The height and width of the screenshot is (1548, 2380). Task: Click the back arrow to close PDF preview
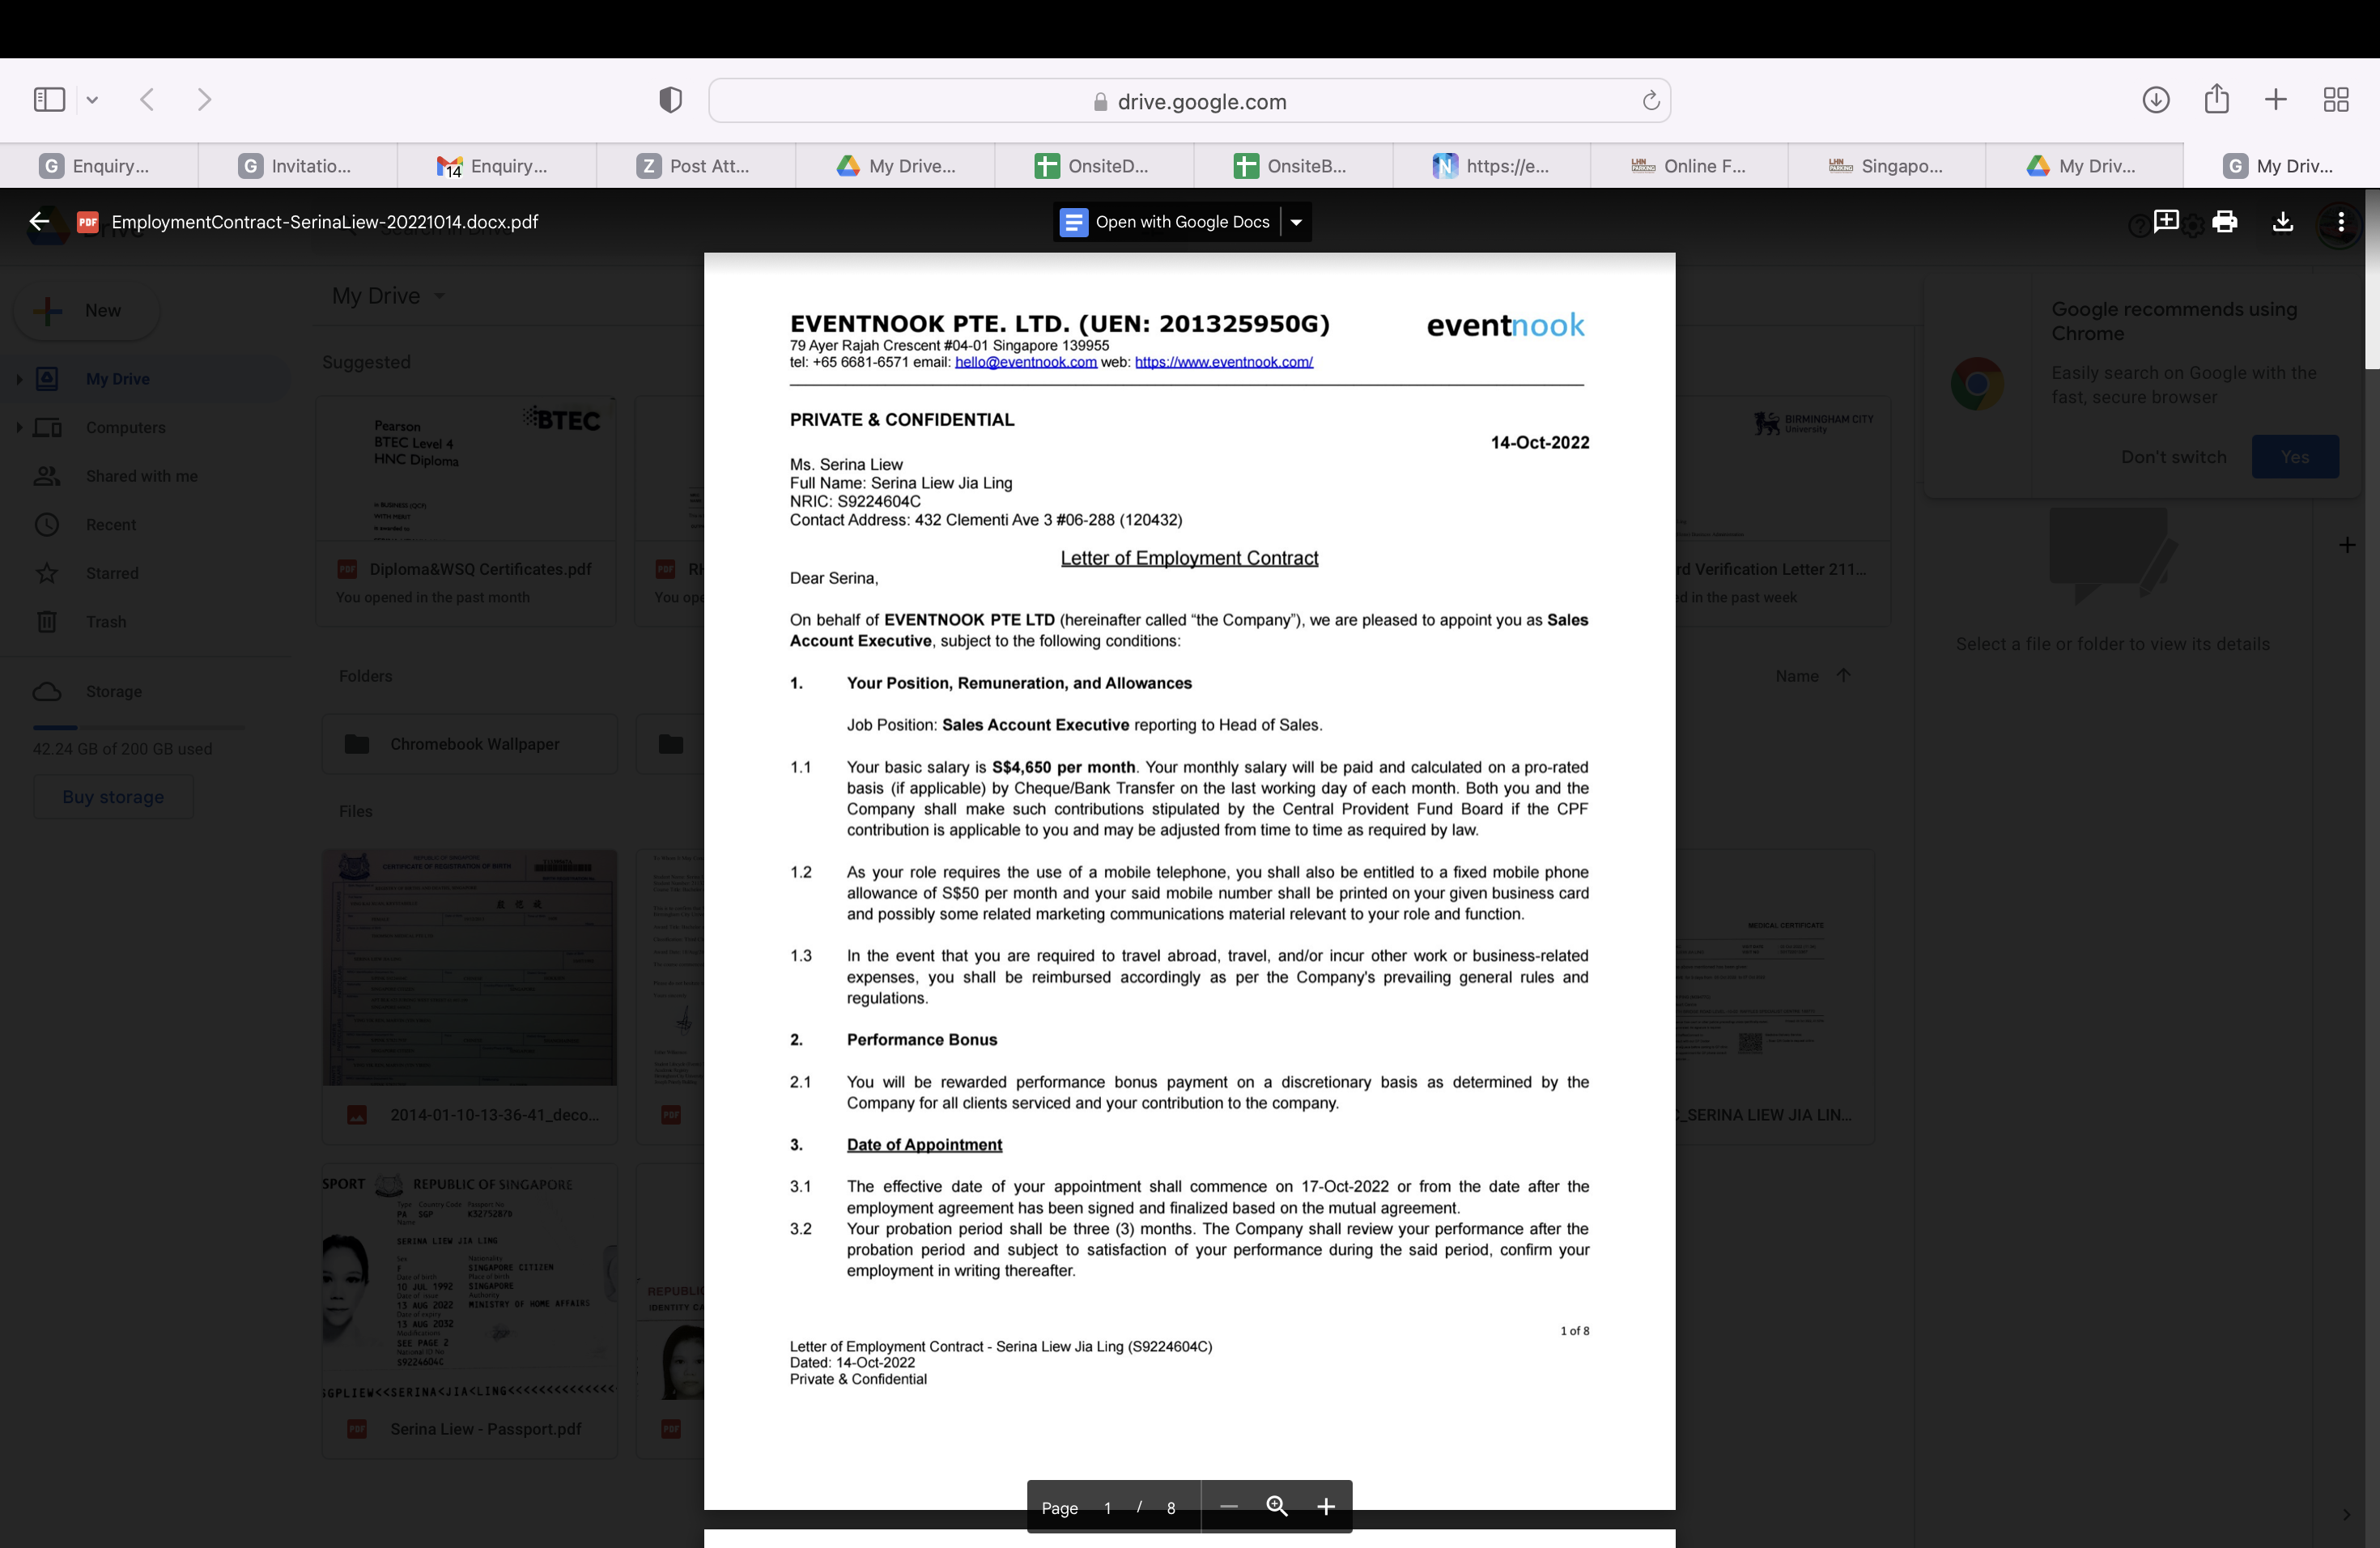tap(39, 221)
